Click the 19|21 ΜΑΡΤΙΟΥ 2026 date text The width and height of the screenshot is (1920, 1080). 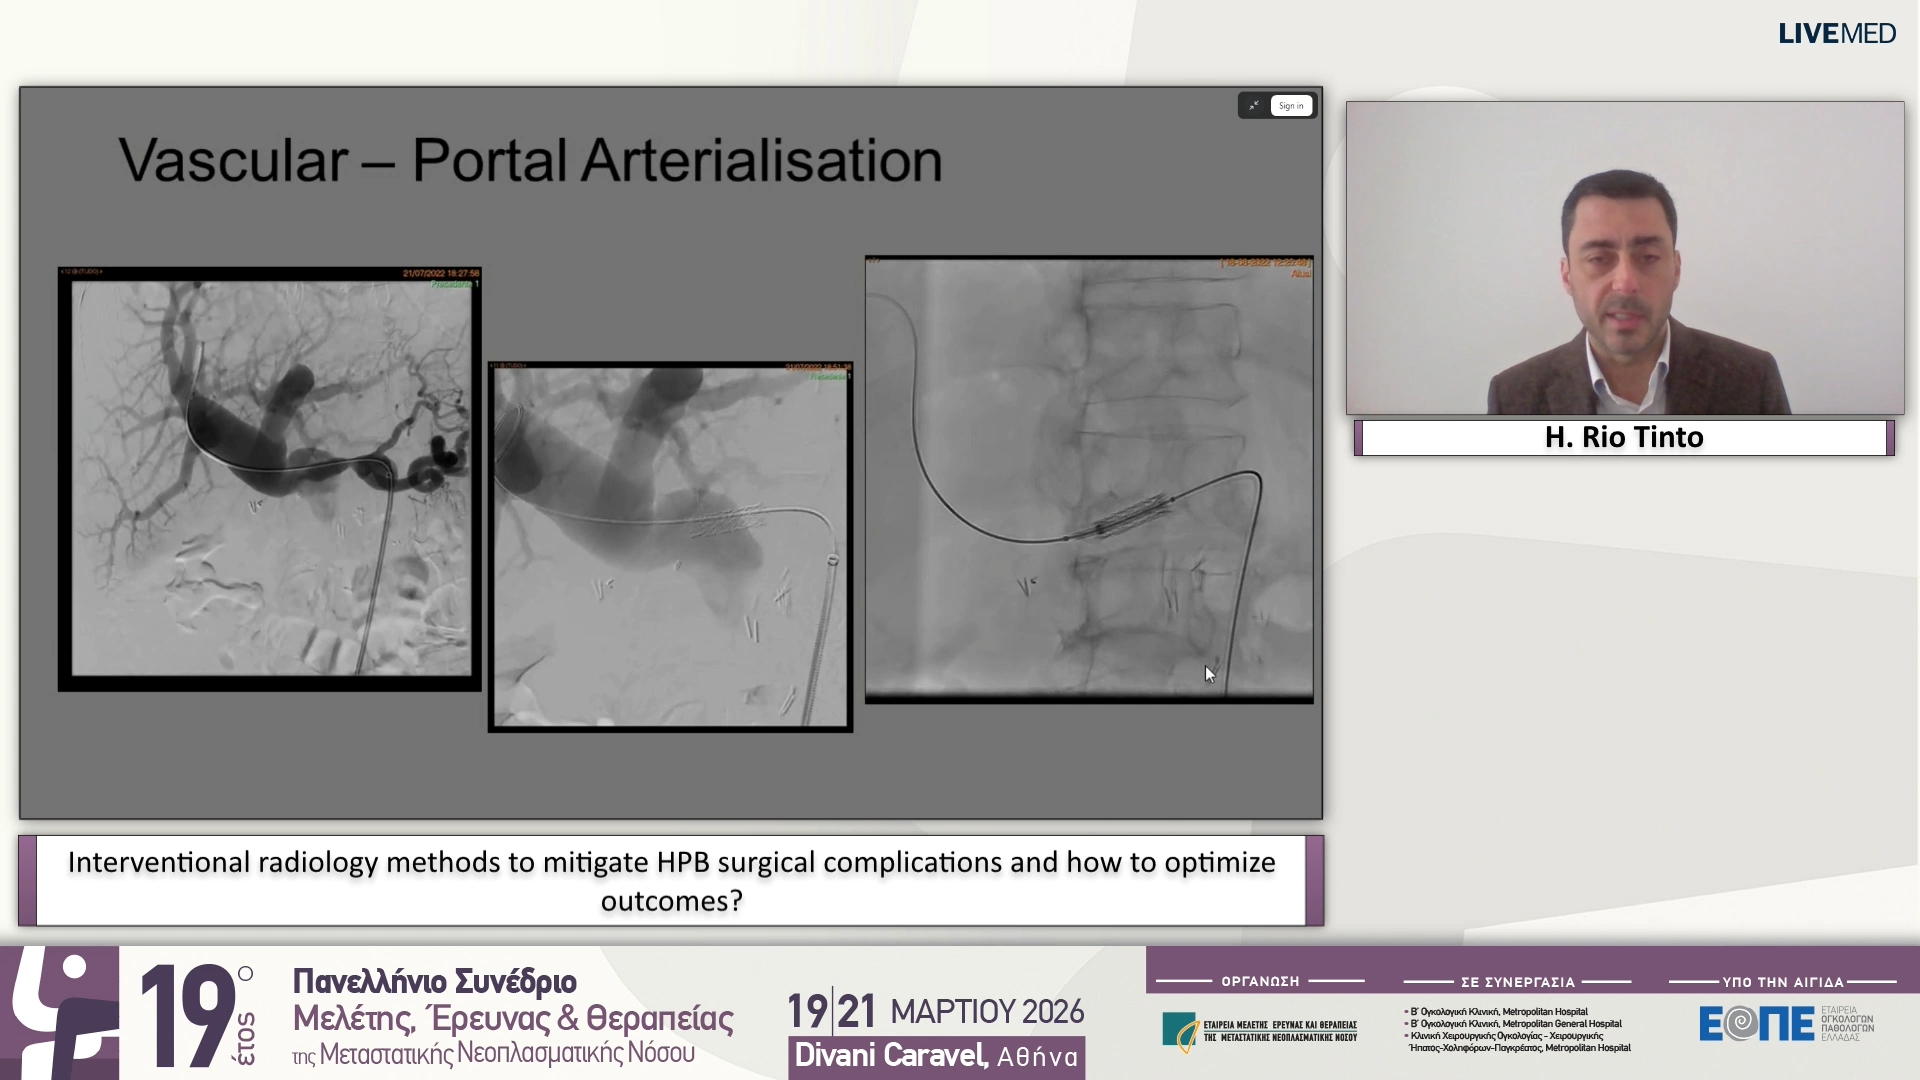tap(936, 1009)
